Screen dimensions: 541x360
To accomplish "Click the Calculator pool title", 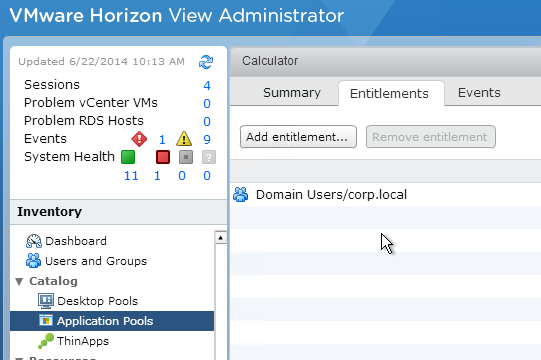I will pos(270,61).
